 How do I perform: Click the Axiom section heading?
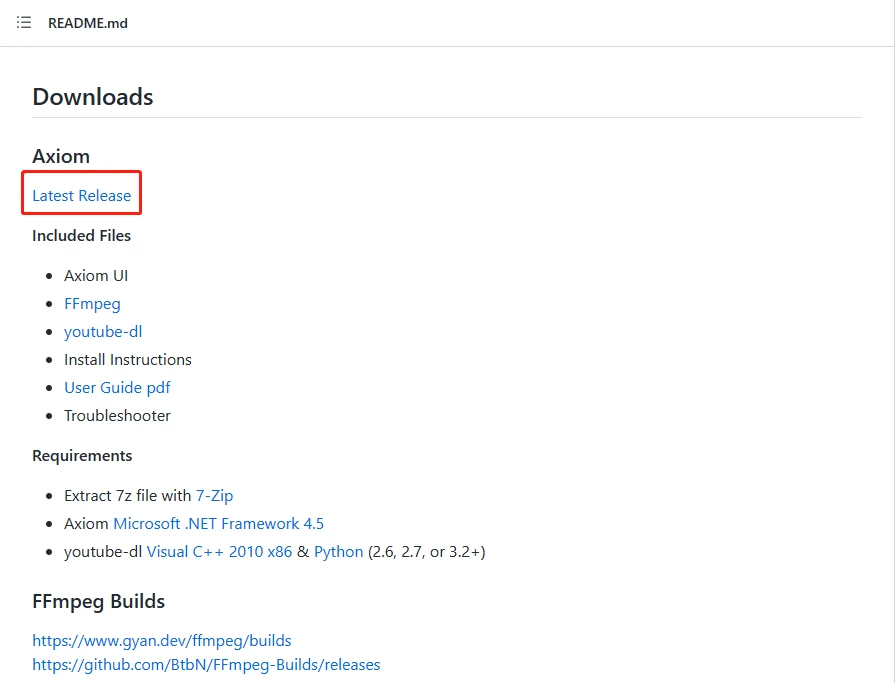coord(61,156)
